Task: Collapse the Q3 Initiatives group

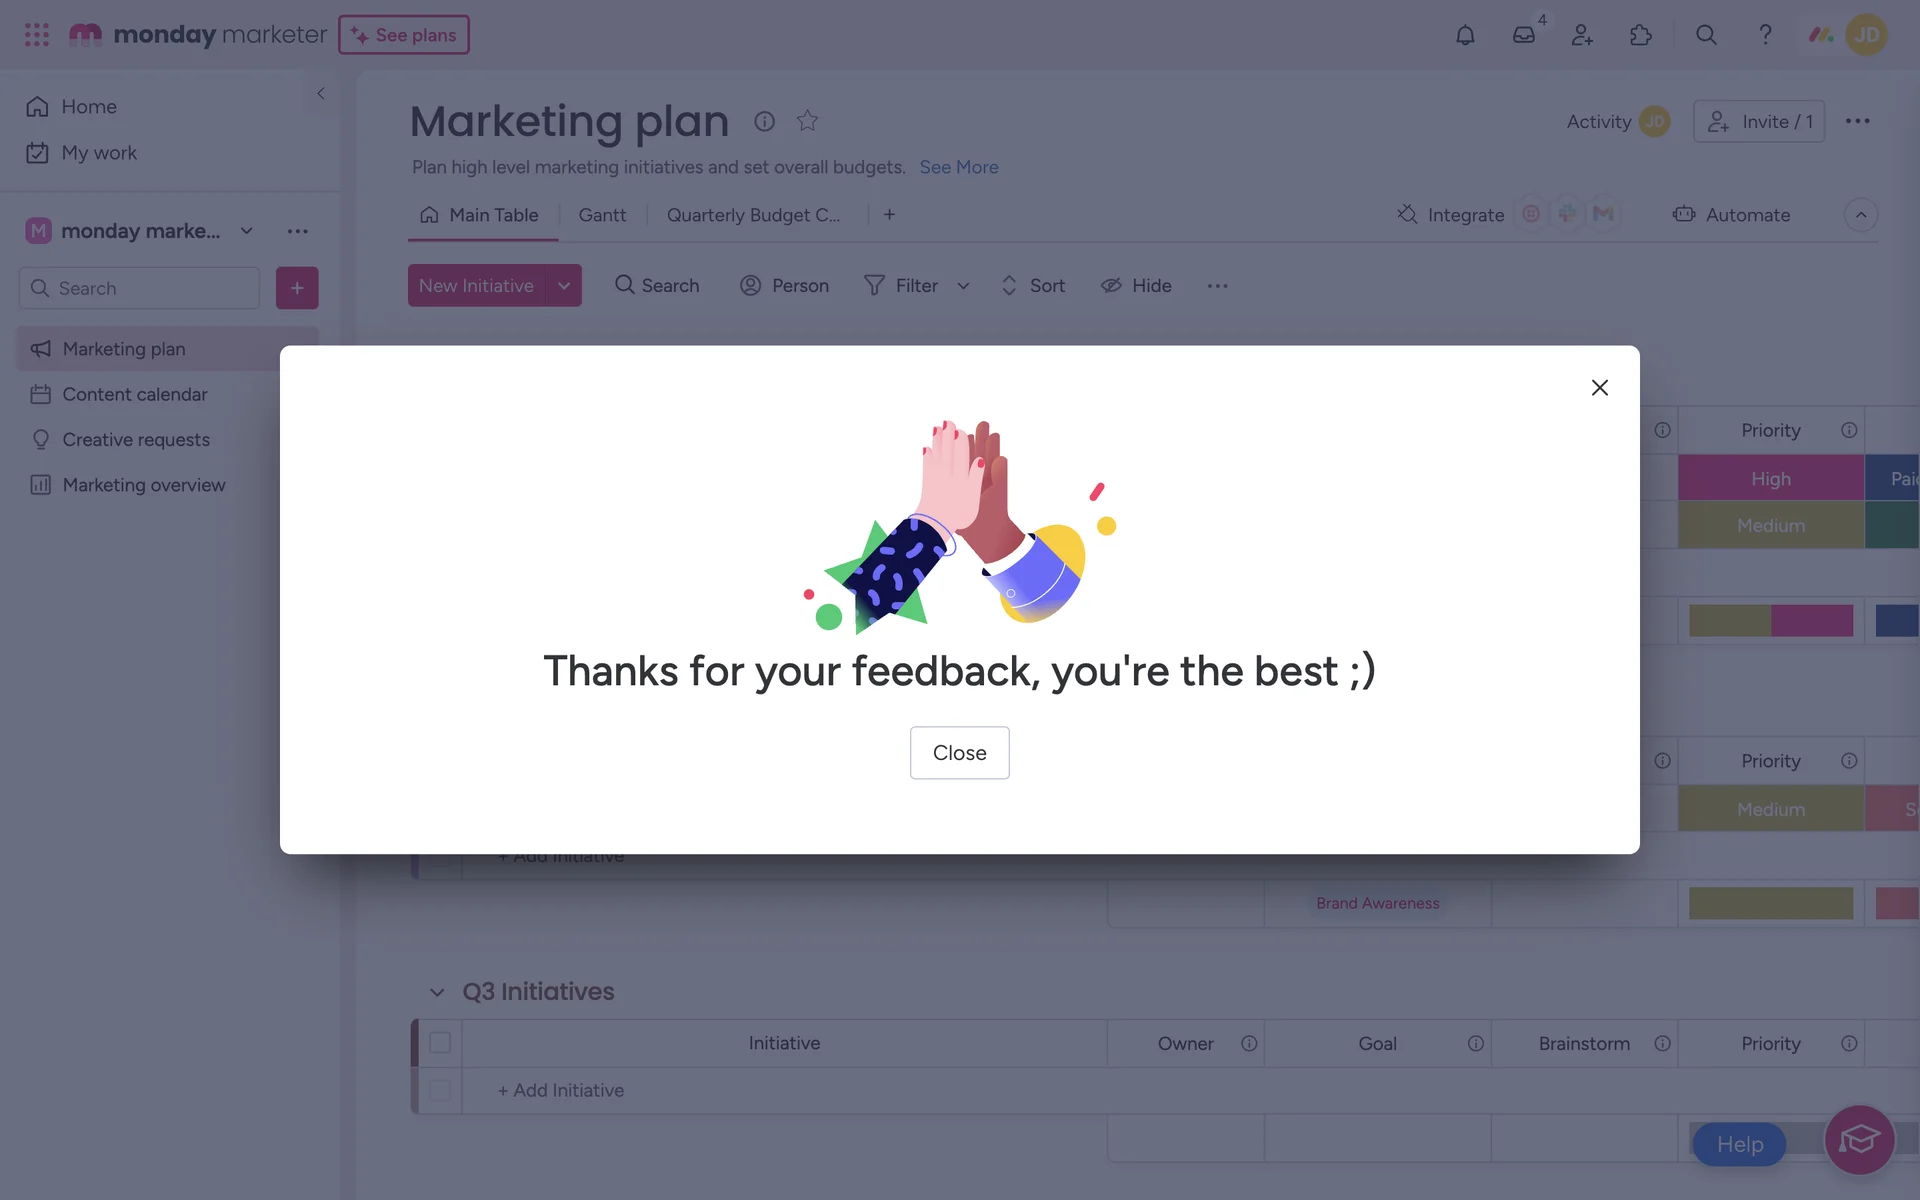Action: [x=437, y=992]
